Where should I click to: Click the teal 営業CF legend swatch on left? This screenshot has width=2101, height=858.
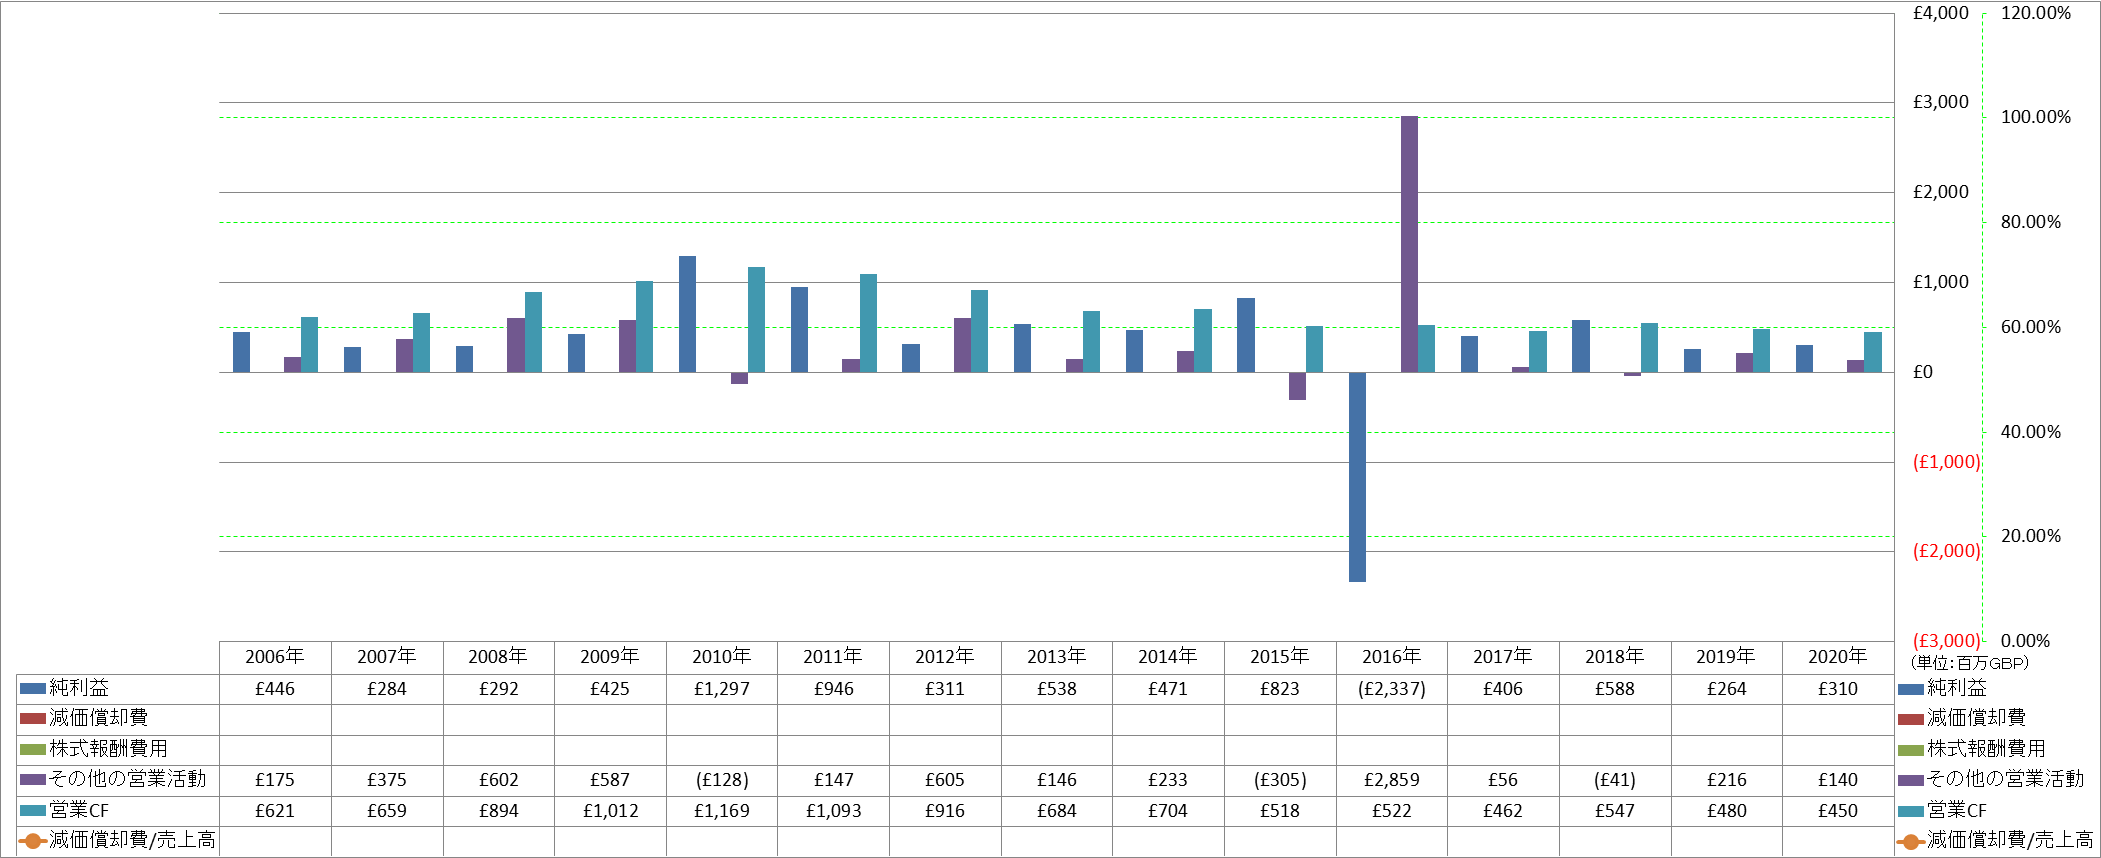point(33,810)
